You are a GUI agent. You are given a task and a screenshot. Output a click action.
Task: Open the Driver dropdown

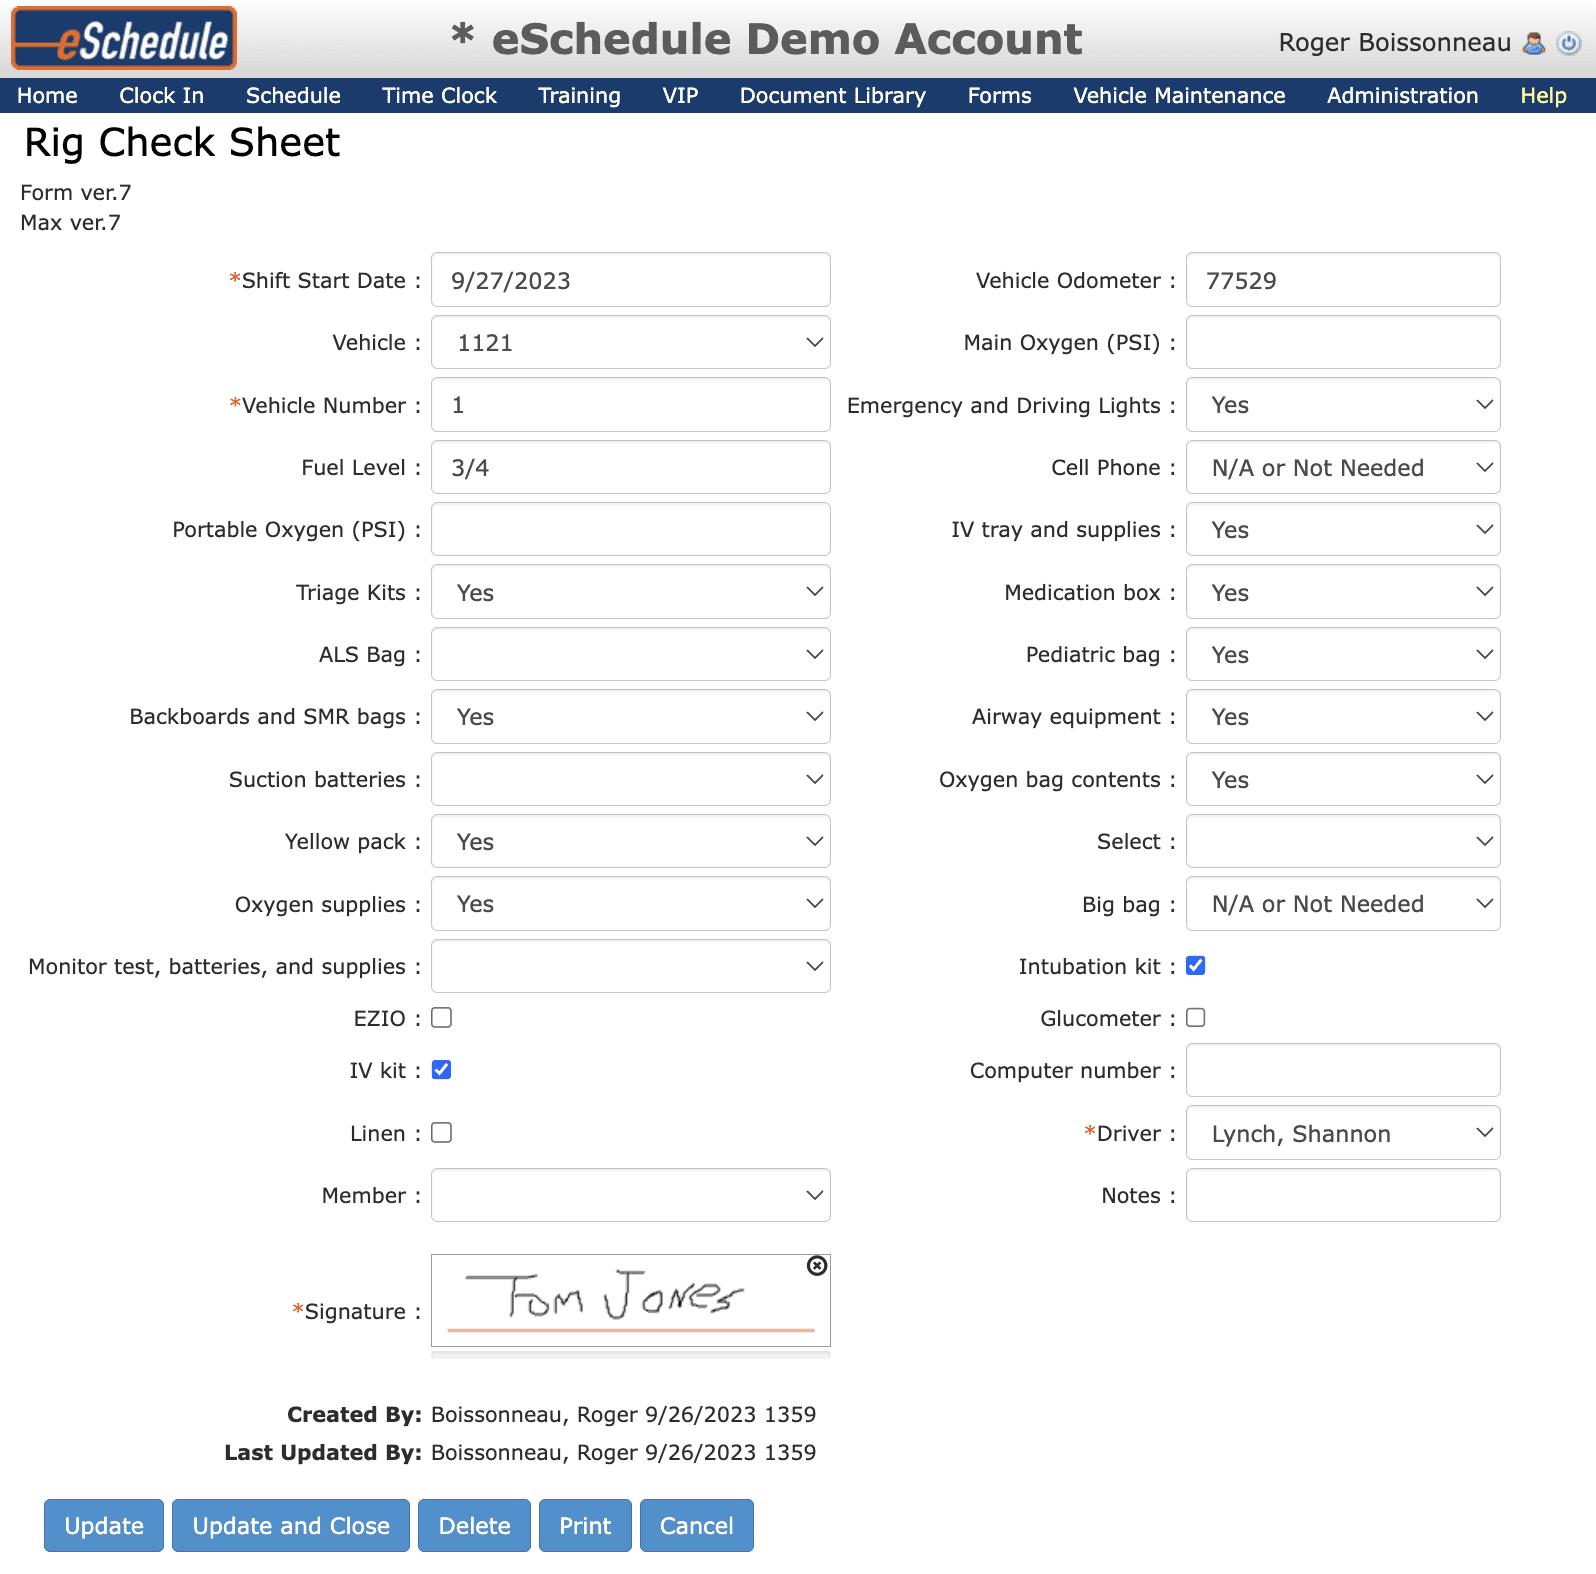[1343, 1133]
